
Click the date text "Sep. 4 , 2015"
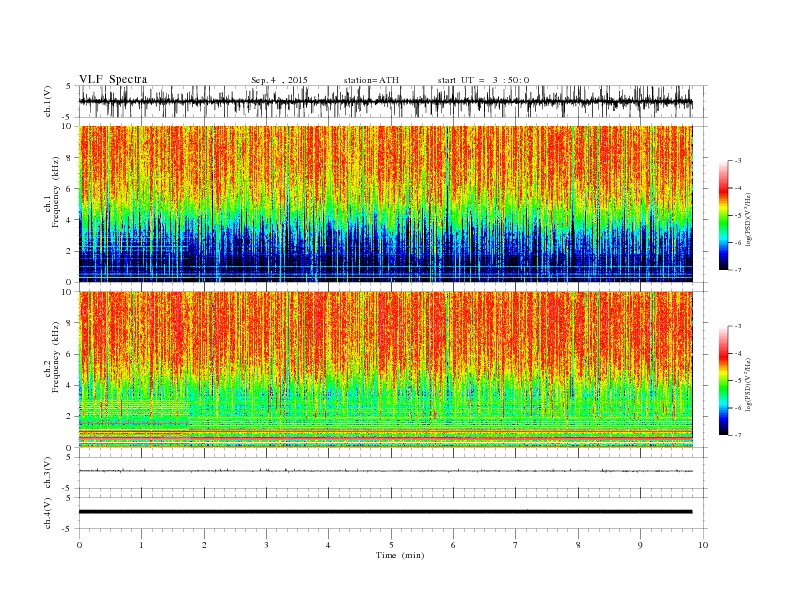[x=279, y=80]
